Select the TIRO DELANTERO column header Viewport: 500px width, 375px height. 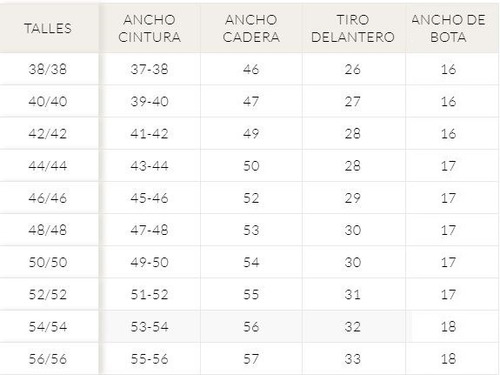353,28
